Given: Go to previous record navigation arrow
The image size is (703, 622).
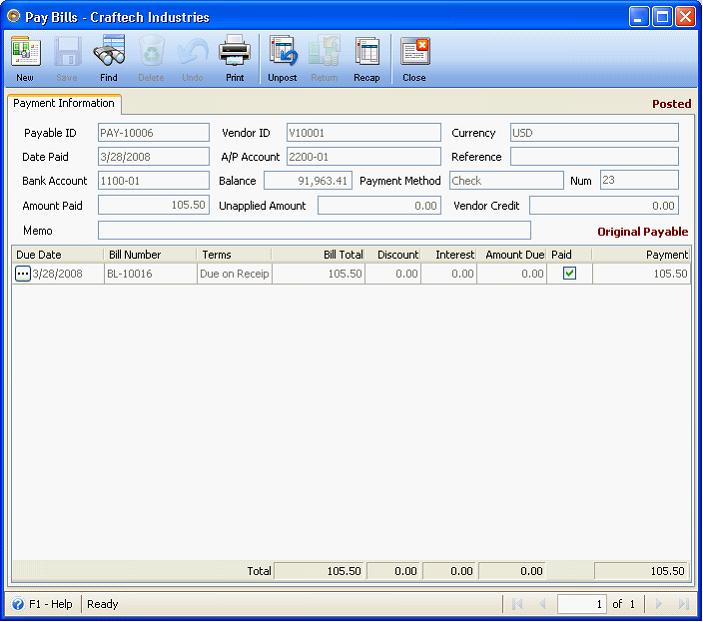Looking at the screenshot, I should 542,604.
